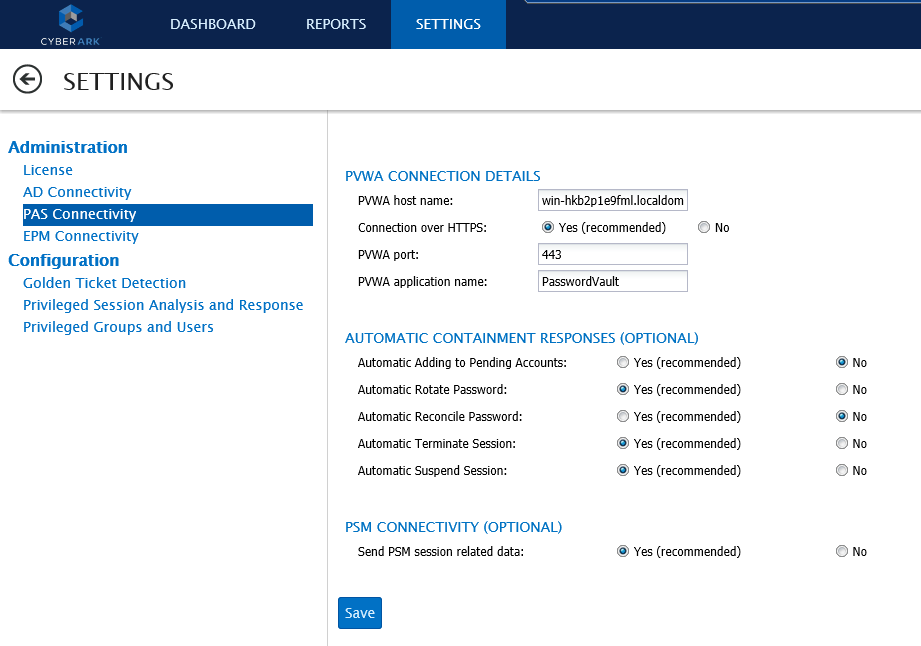Screen dimensions: 921x646
Task: Enable Automatic Adding to Pending Accounts
Action: pos(623,362)
